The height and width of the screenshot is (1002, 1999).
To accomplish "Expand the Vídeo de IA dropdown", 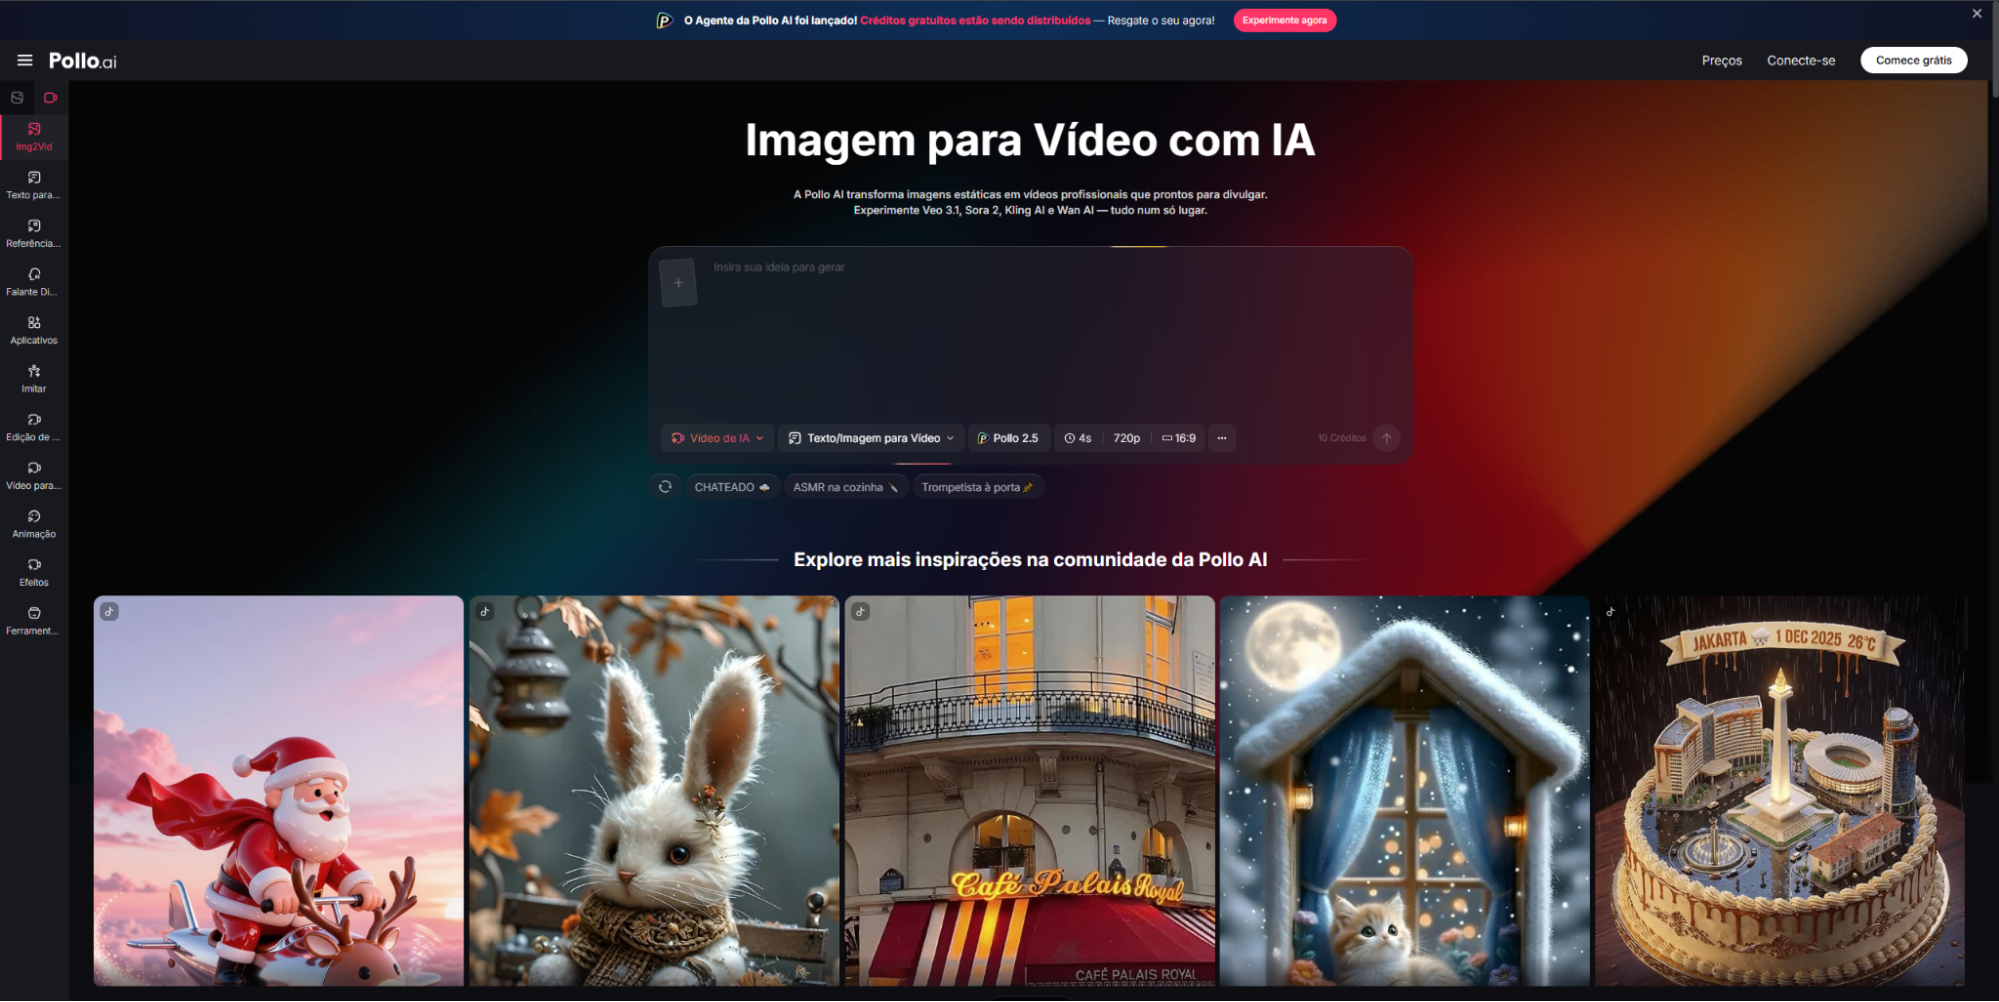I will [718, 438].
